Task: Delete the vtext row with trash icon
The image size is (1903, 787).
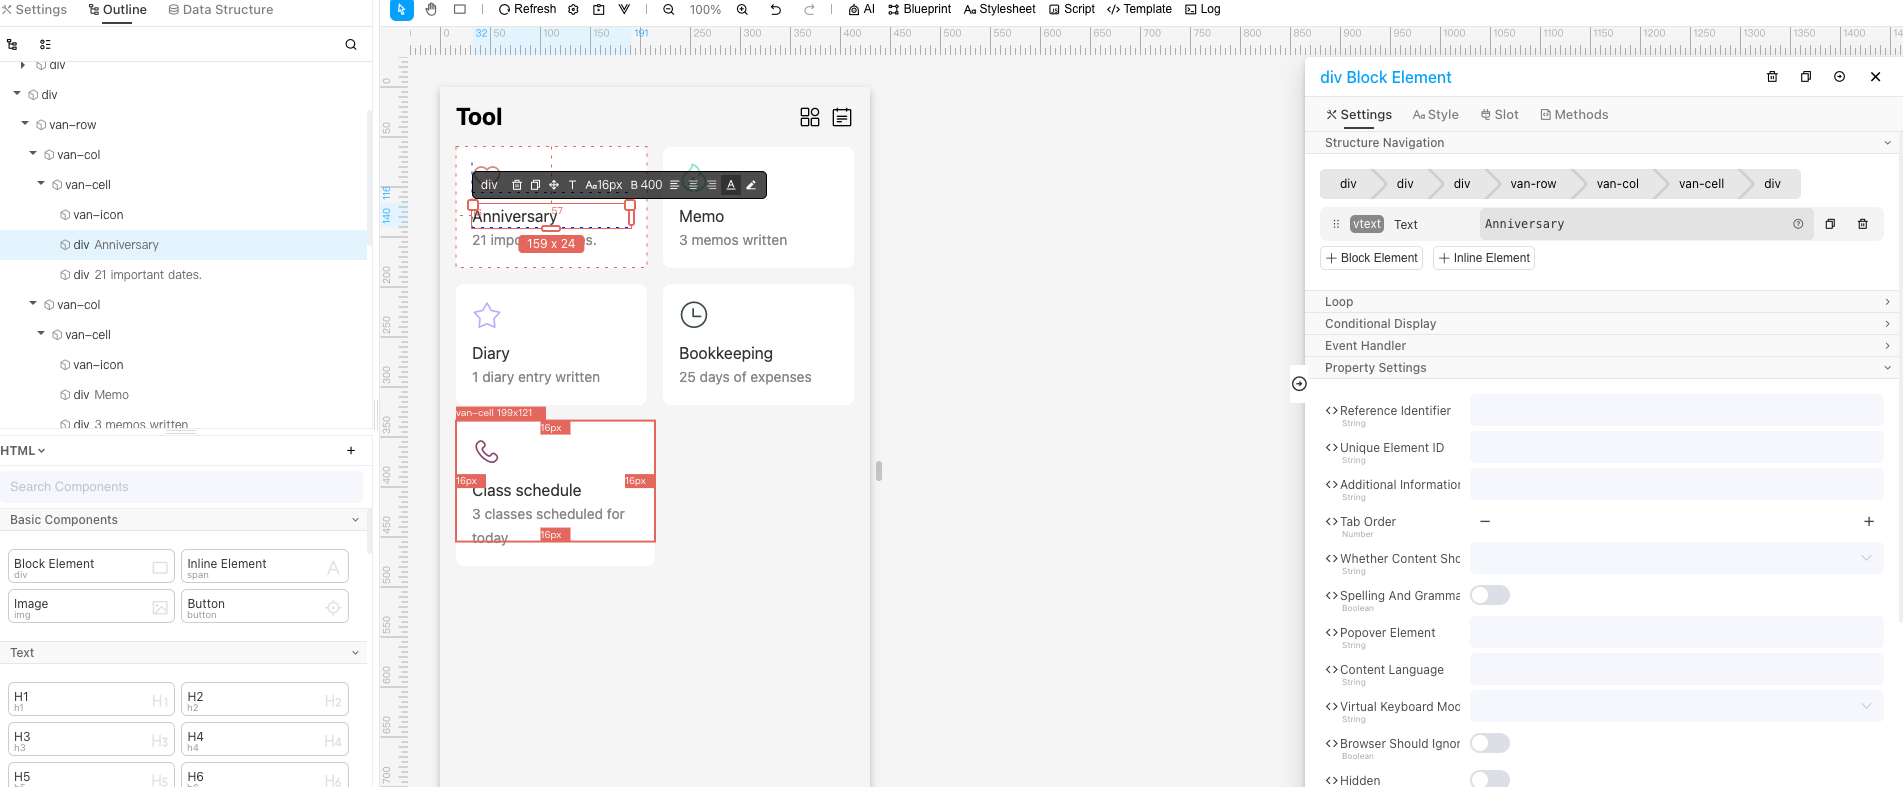Action: (x=1862, y=224)
